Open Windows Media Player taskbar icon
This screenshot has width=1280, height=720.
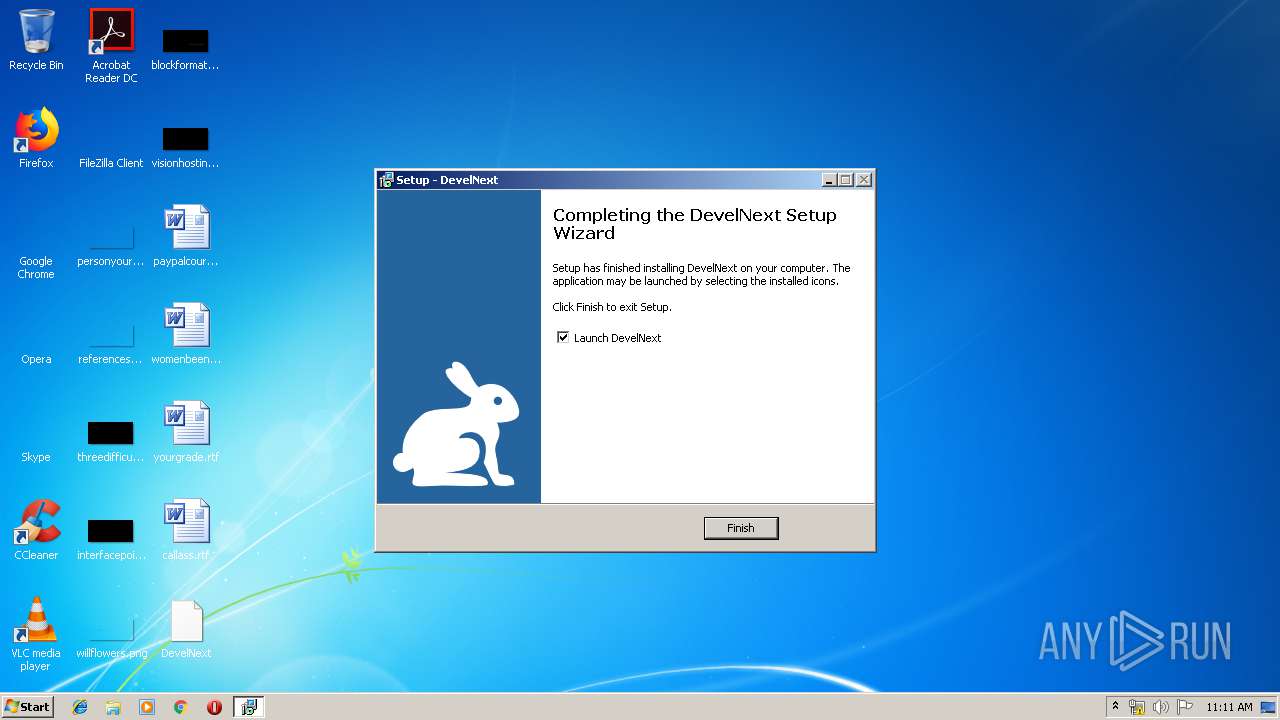tap(147, 707)
